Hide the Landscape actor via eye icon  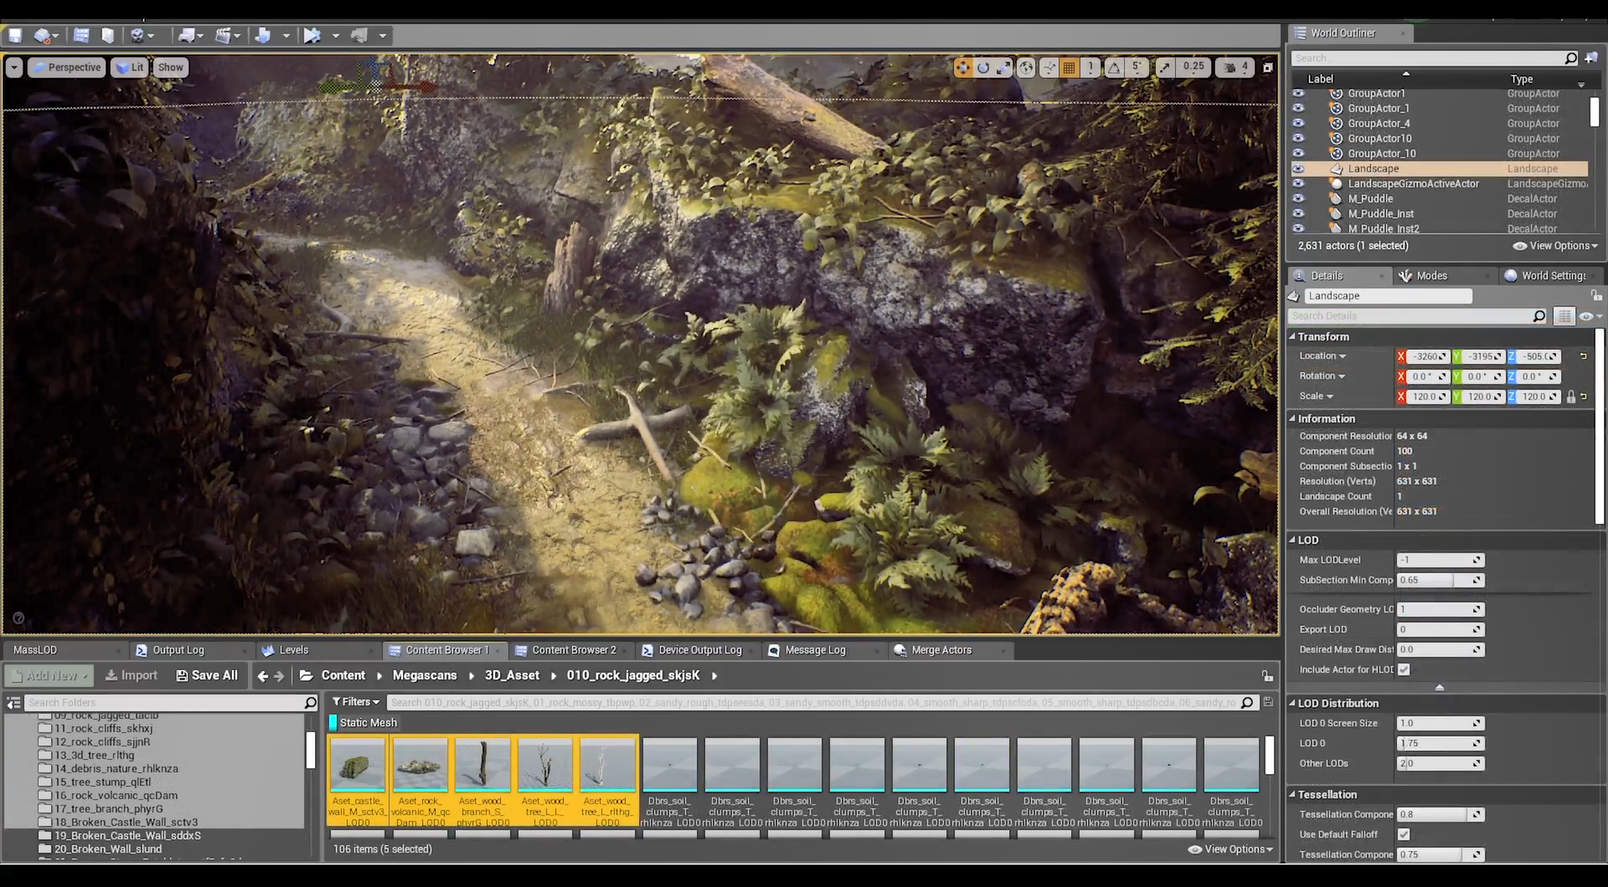pyautogui.click(x=1298, y=169)
